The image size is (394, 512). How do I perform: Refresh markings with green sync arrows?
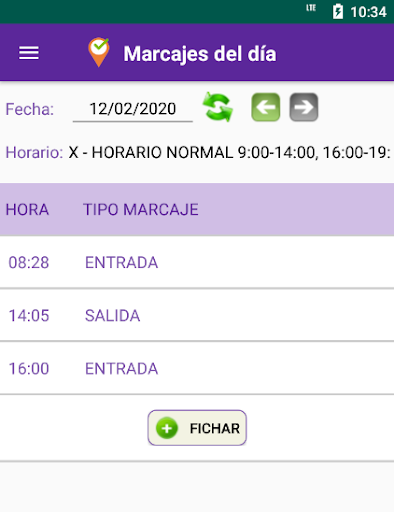[x=218, y=107]
